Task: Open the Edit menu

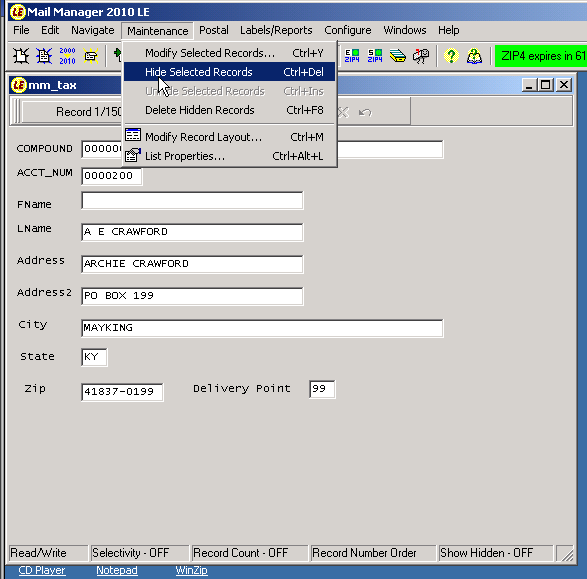Action: 50,30
